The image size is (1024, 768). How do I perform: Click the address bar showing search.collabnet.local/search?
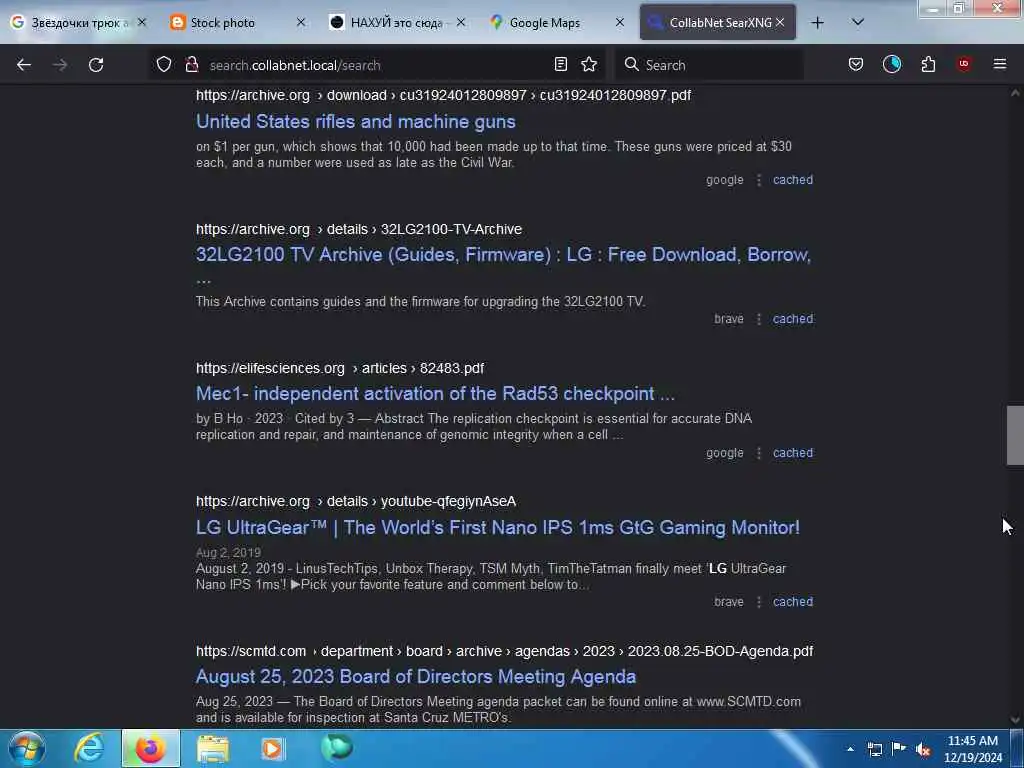pyautogui.click(x=379, y=65)
